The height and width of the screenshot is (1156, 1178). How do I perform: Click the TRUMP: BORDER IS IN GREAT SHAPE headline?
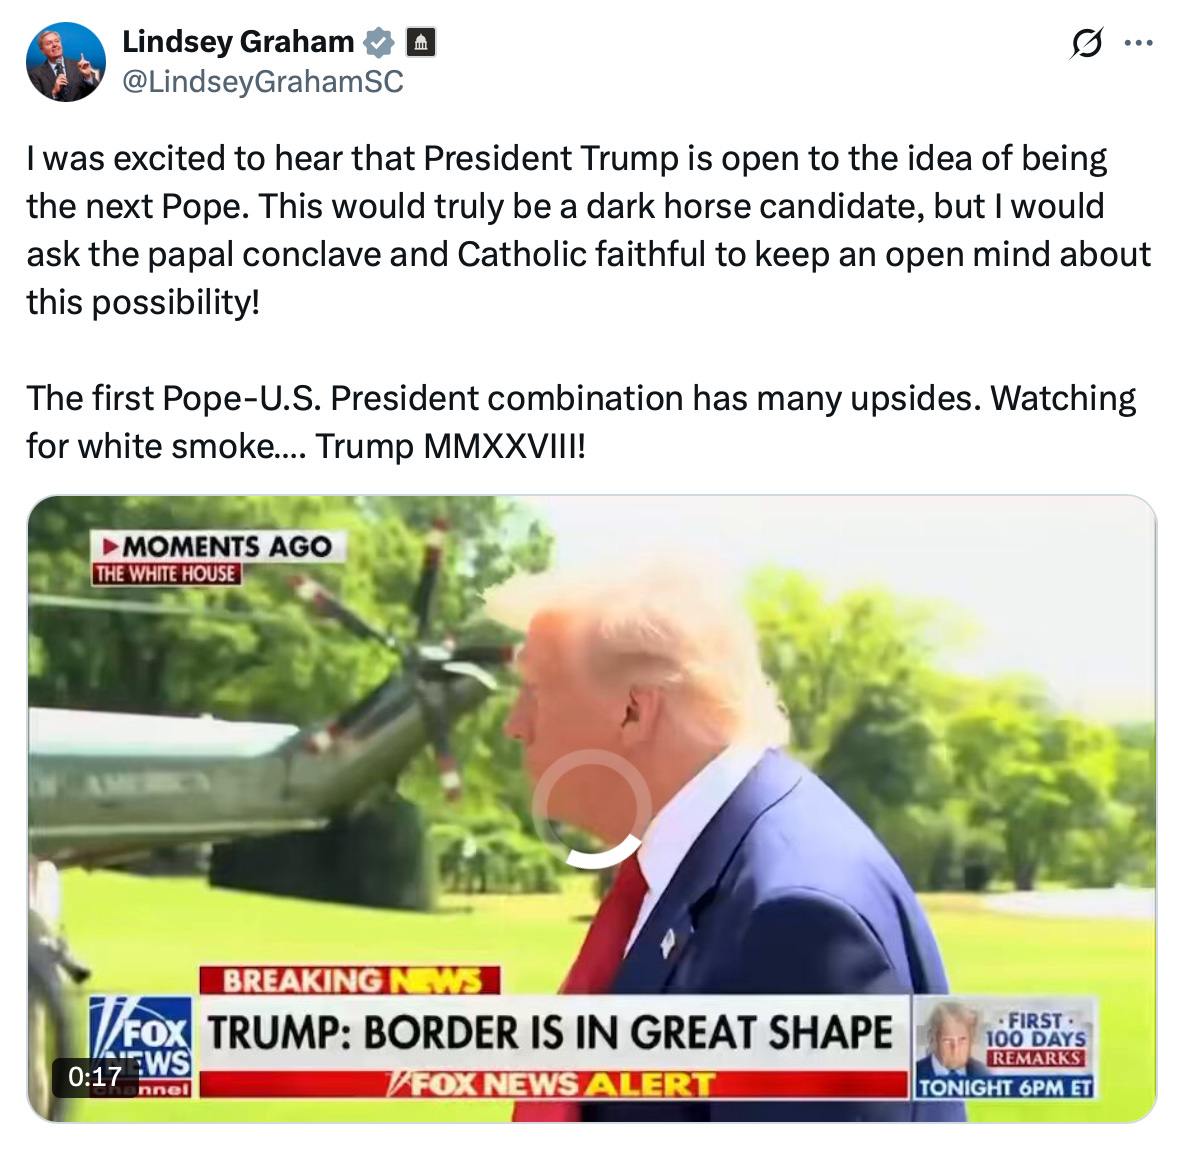coord(551,1032)
